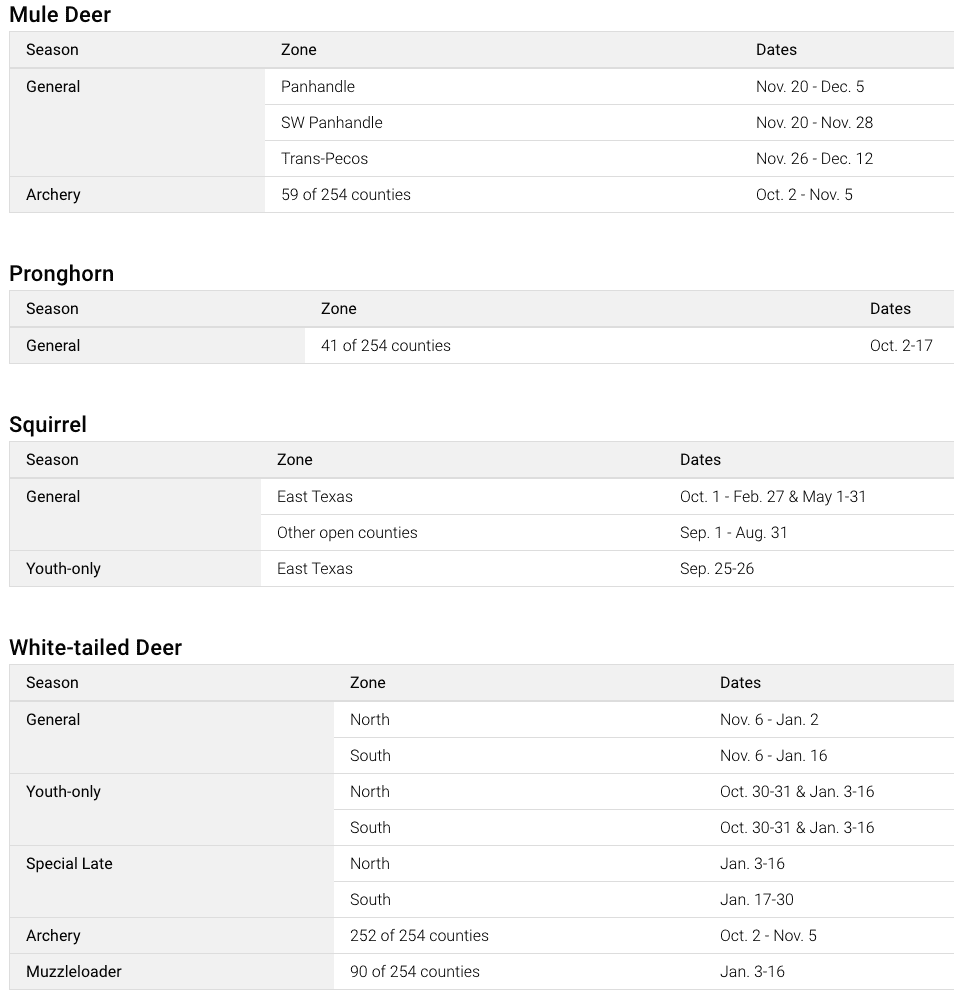Image resolution: width=954 pixels, height=1000 pixels.
Task: Click the Oct. 2-17 pronghorn dates cell
Action: tap(901, 346)
